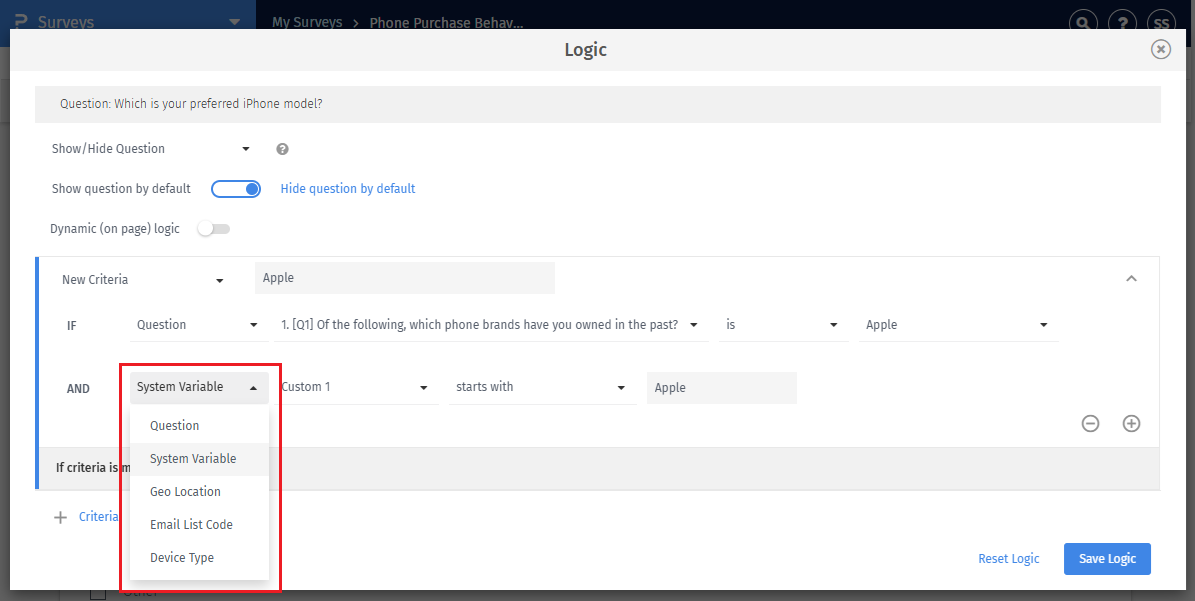Select Geo Location from the dropdown list
Screen dimensions: 1195x601
(x=185, y=491)
